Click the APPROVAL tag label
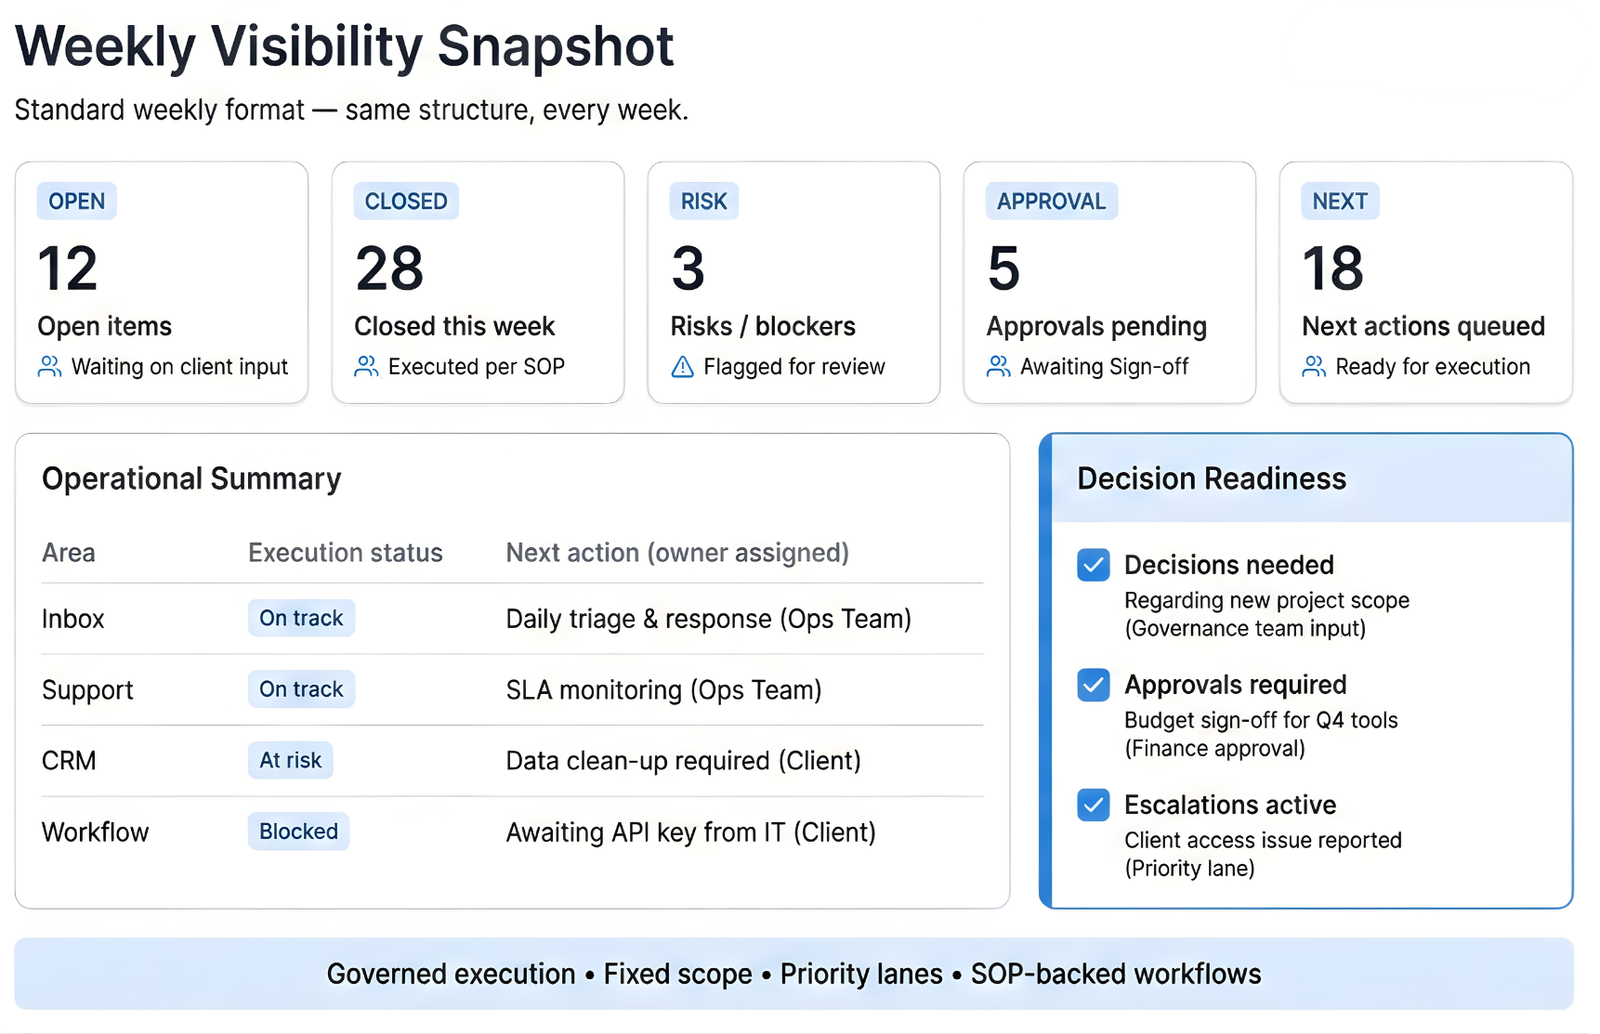The height and width of the screenshot is (1034, 1600). coord(1051,201)
